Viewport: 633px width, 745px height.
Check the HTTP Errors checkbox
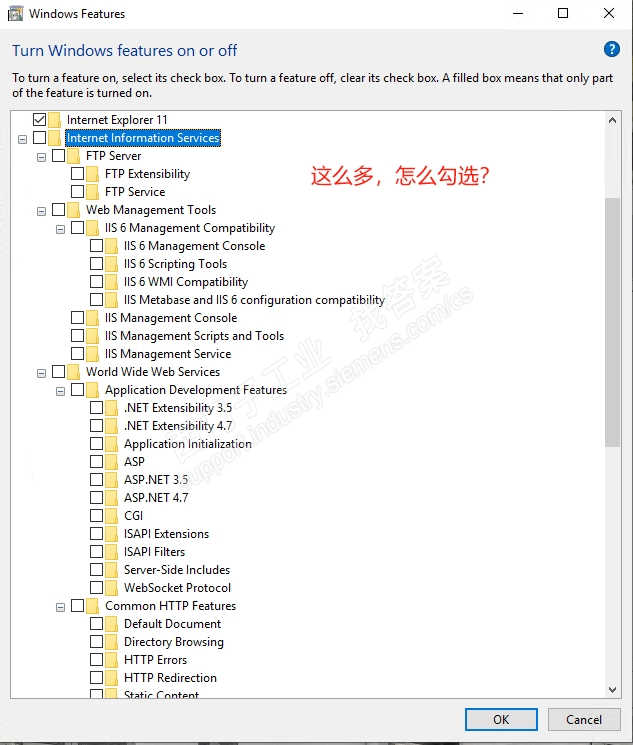96,660
